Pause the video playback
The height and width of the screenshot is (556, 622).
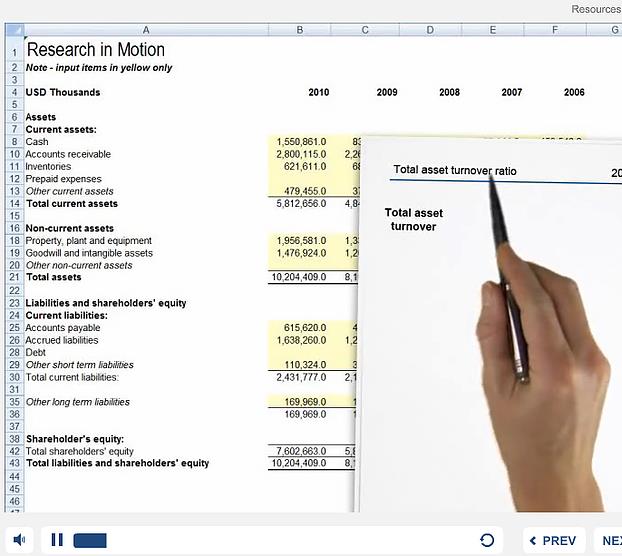(57, 540)
